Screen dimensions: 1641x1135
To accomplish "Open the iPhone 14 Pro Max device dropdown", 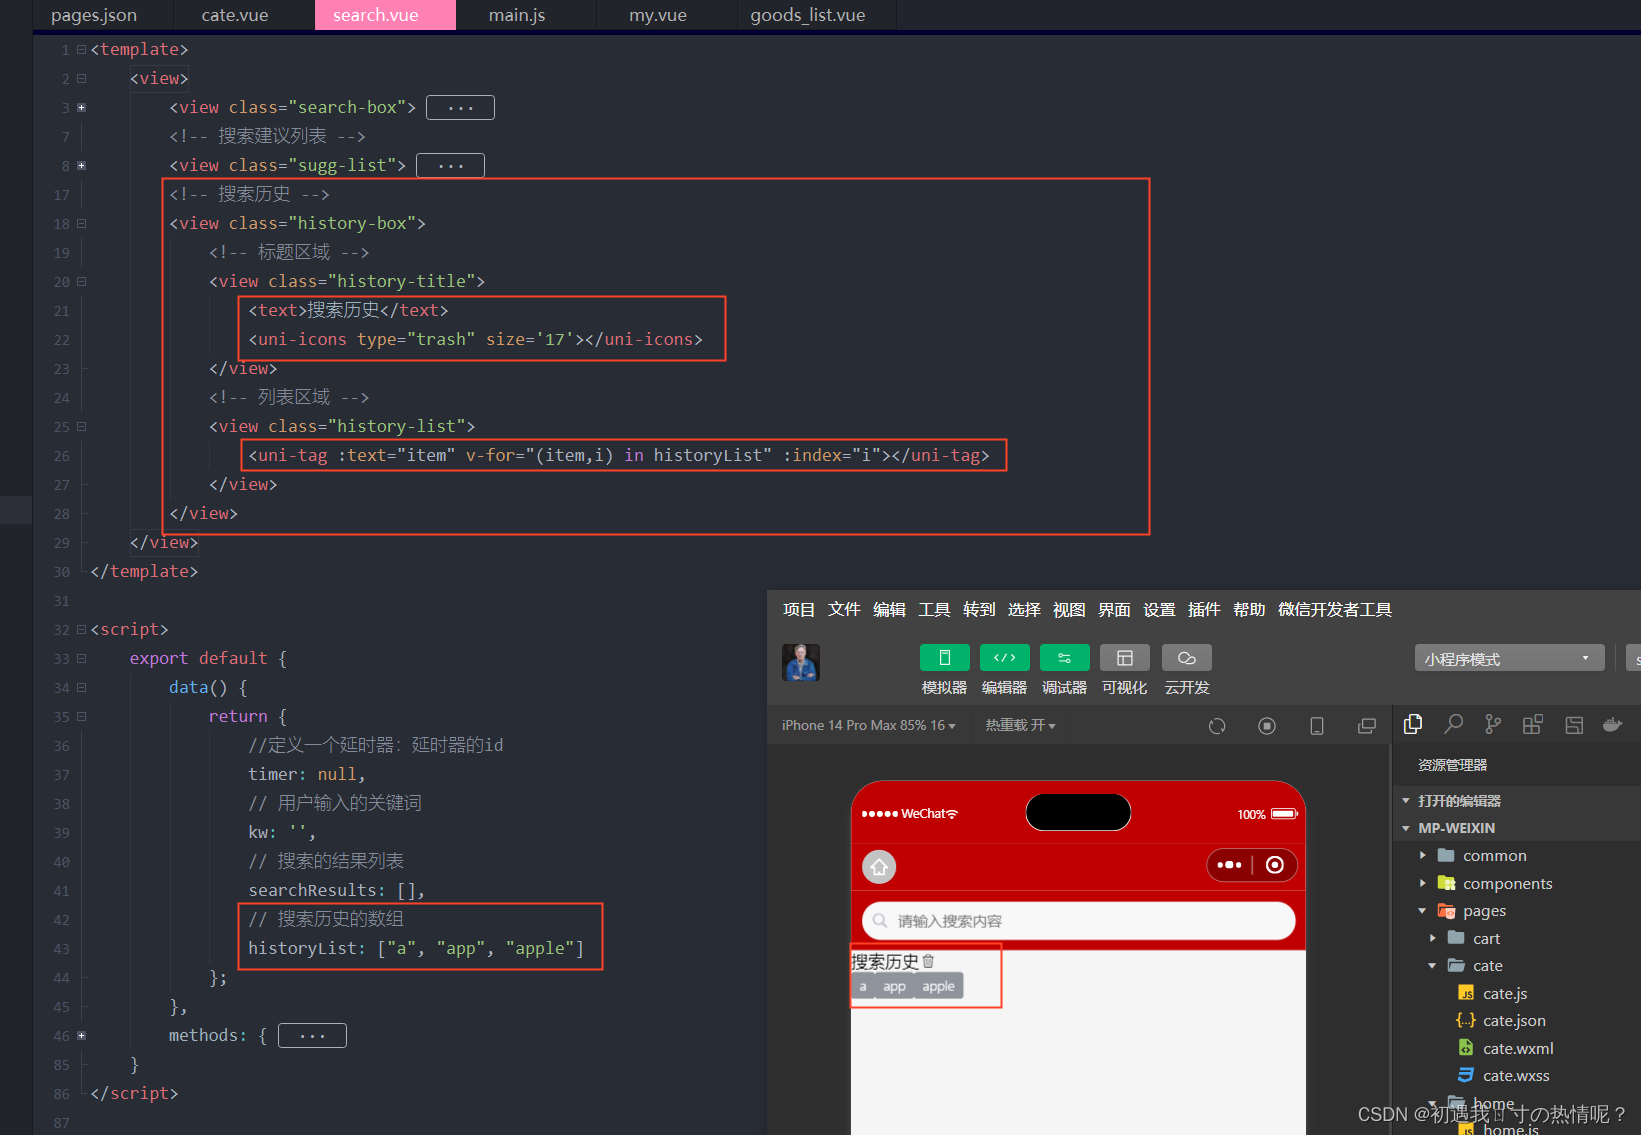I will point(868,725).
